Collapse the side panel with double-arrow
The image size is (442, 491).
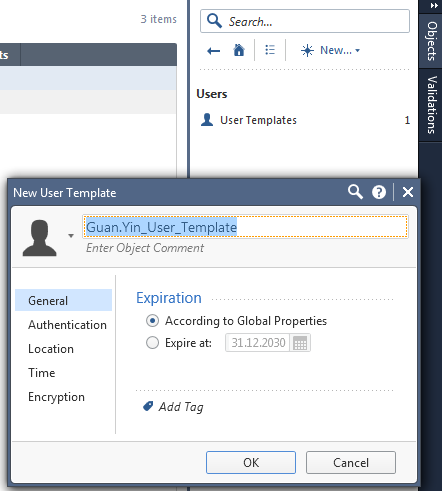[434, 5]
